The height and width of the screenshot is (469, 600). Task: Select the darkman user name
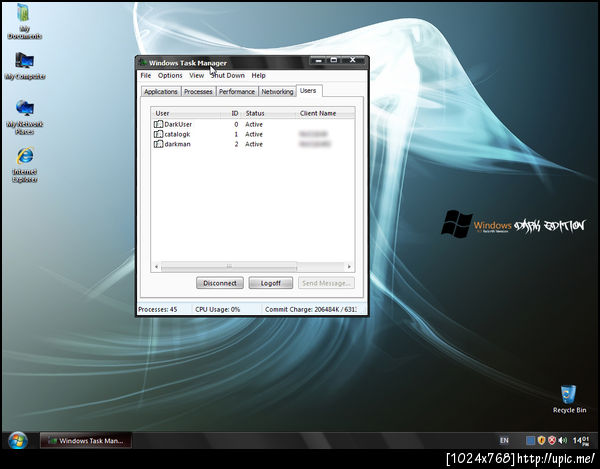177,144
